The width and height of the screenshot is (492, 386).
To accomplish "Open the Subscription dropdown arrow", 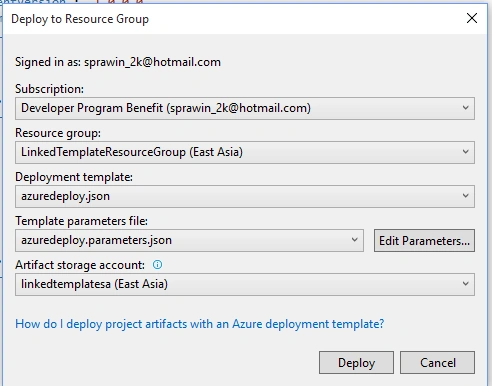I will [465, 108].
